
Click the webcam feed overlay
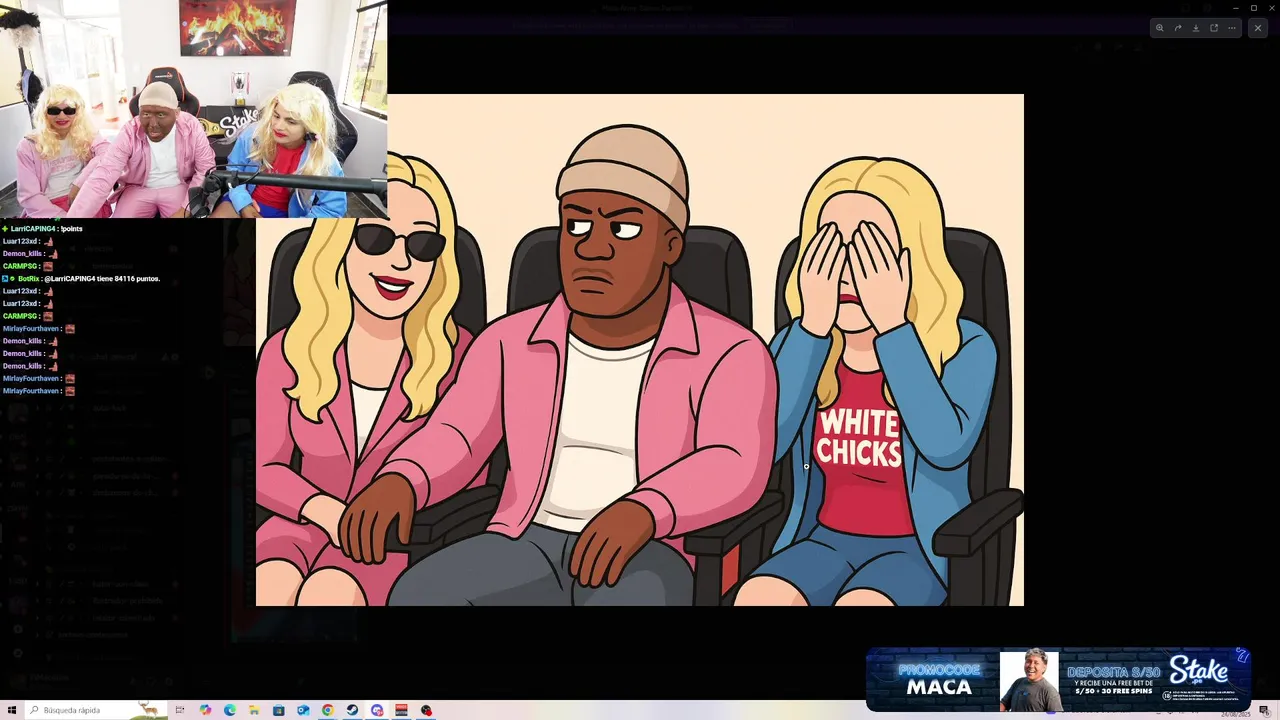pos(193,109)
